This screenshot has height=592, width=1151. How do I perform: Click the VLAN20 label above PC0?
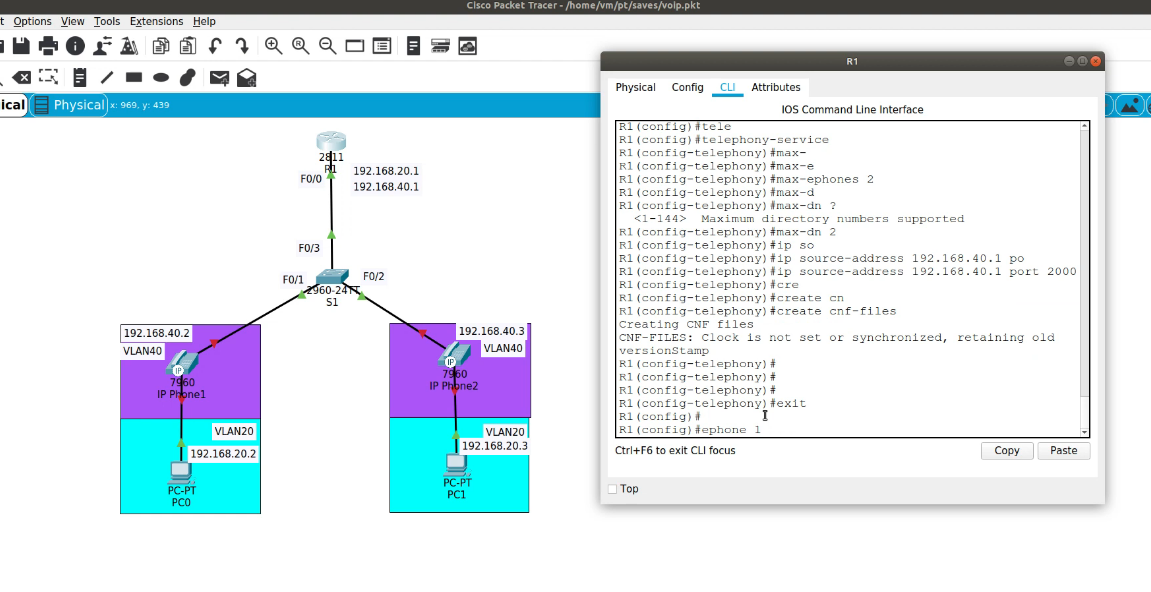[234, 431]
